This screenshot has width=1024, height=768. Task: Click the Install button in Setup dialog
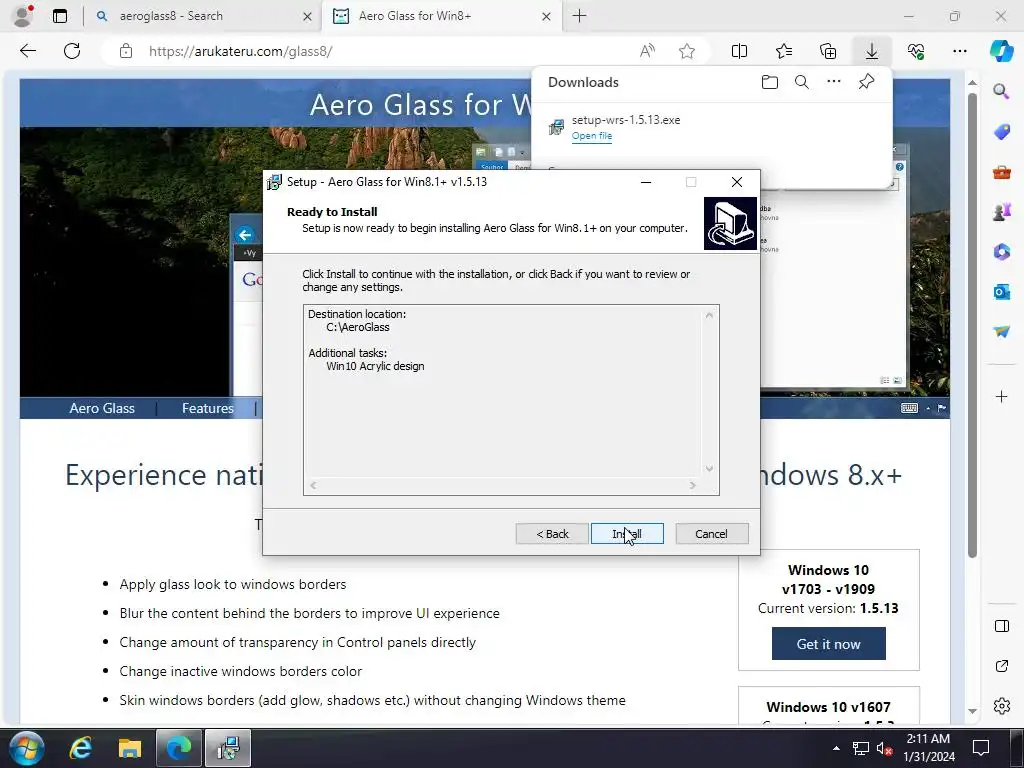627,534
